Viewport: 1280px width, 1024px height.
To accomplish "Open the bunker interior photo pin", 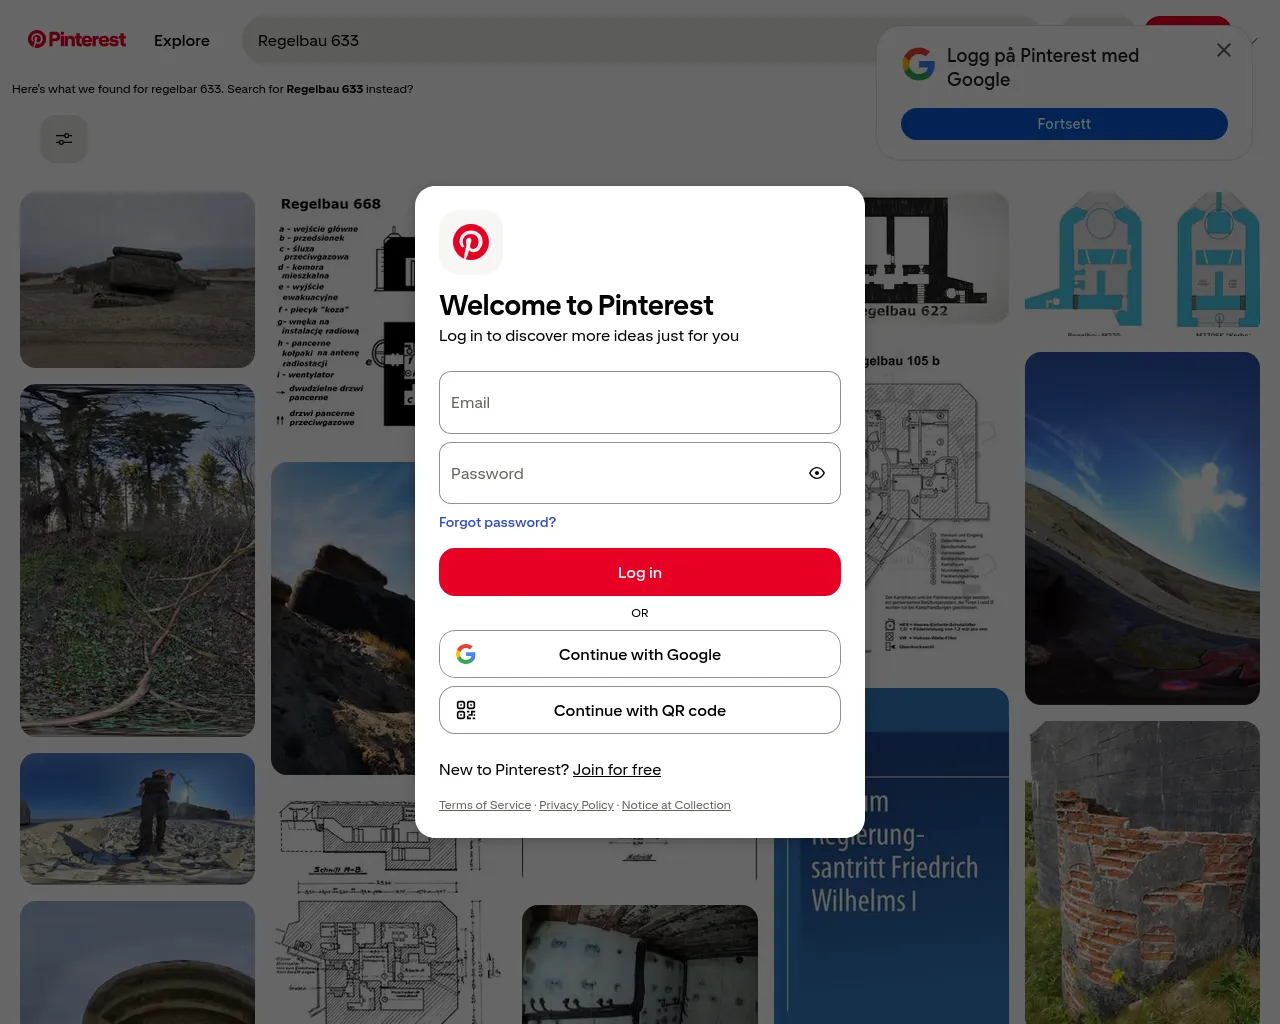I will point(640,964).
